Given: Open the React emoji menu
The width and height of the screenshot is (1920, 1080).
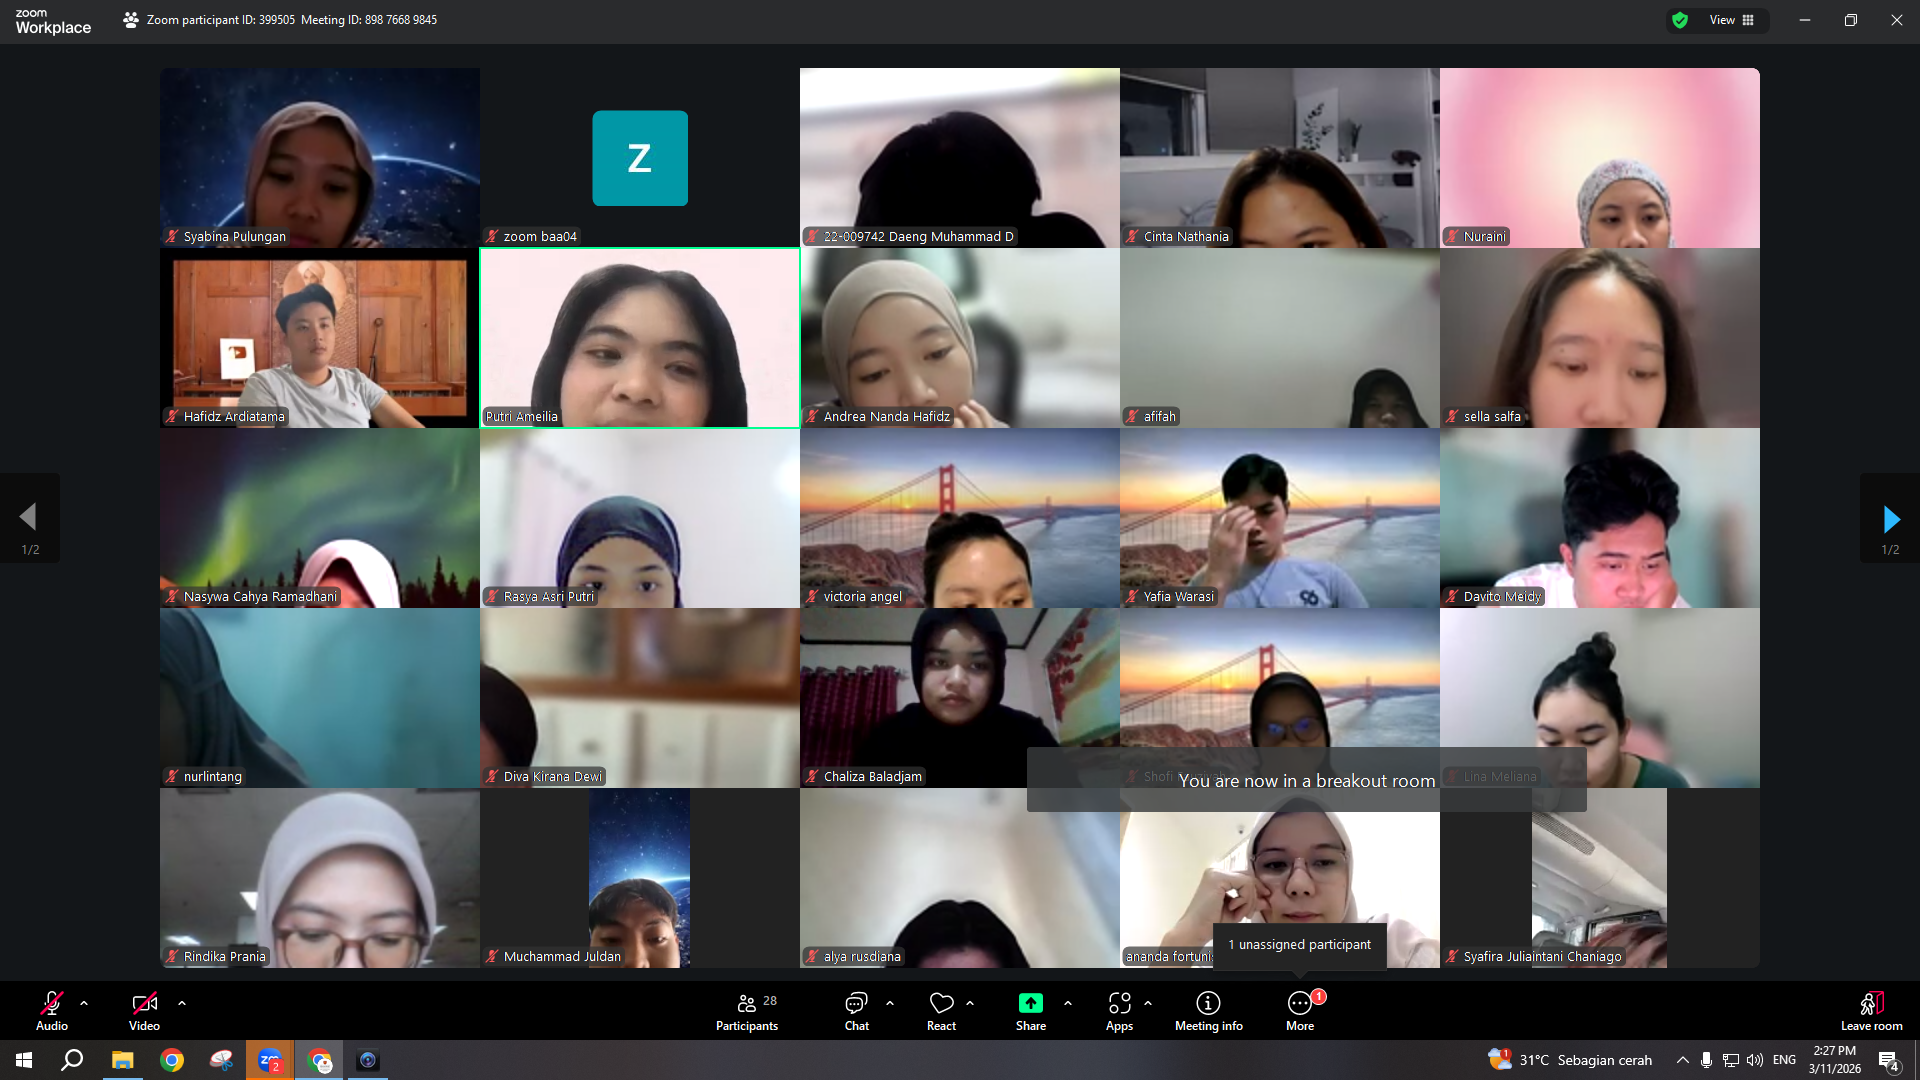Looking at the screenshot, I should tap(941, 1010).
